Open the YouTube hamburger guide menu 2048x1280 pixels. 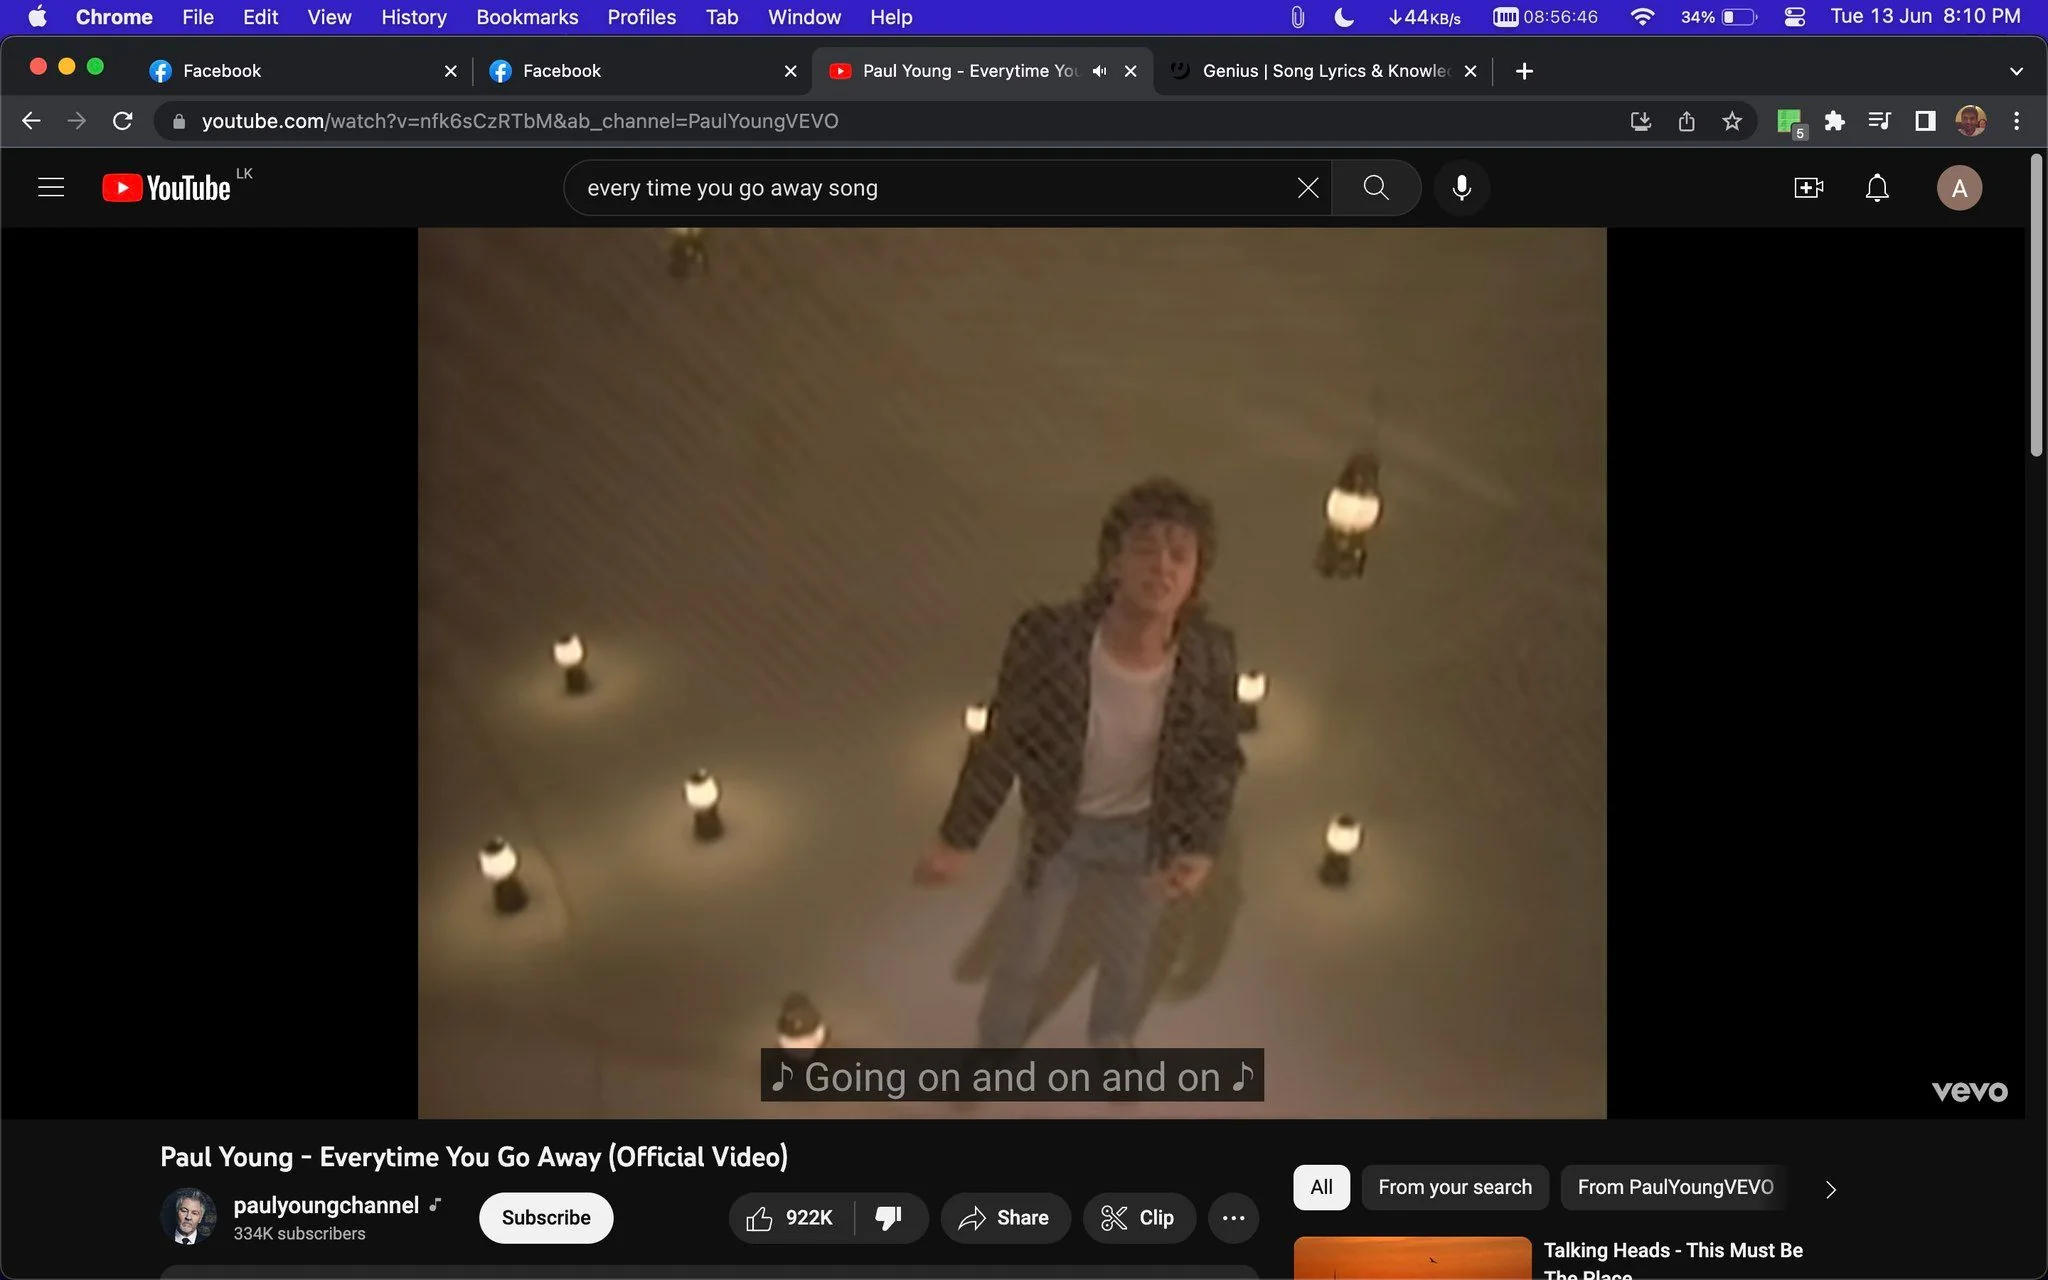[x=51, y=188]
